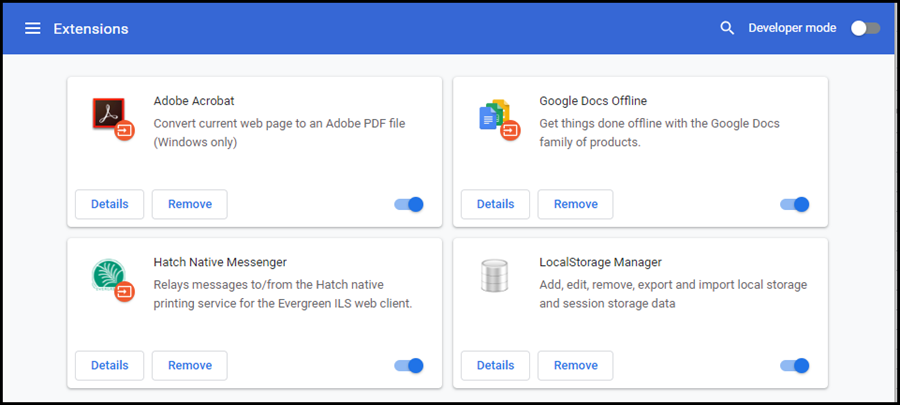Image resolution: width=900 pixels, height=405 pixels.
Task: Toggle Developer mode switch
Action: point(865,28)
